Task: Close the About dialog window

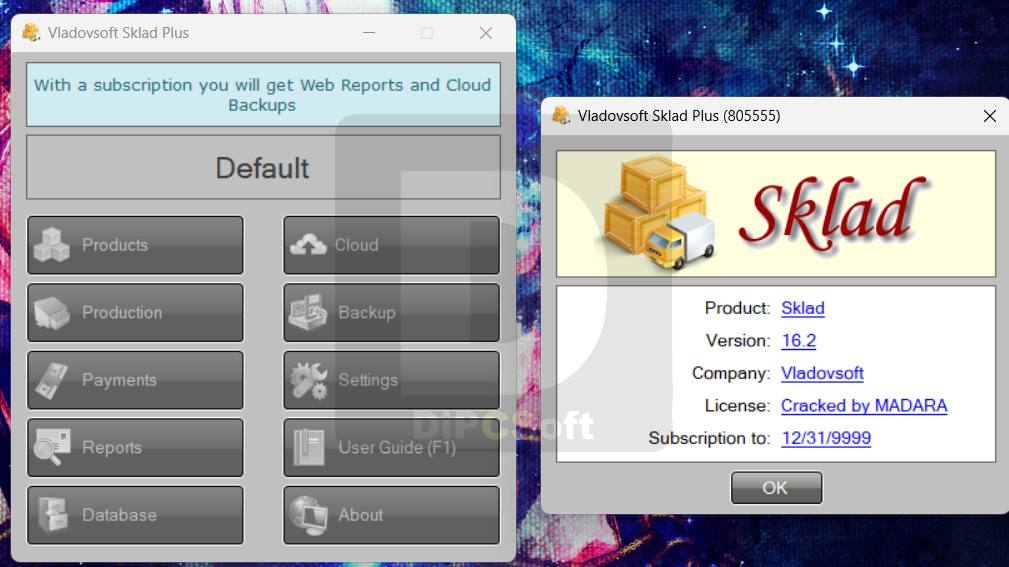Action: coord(990,116)
